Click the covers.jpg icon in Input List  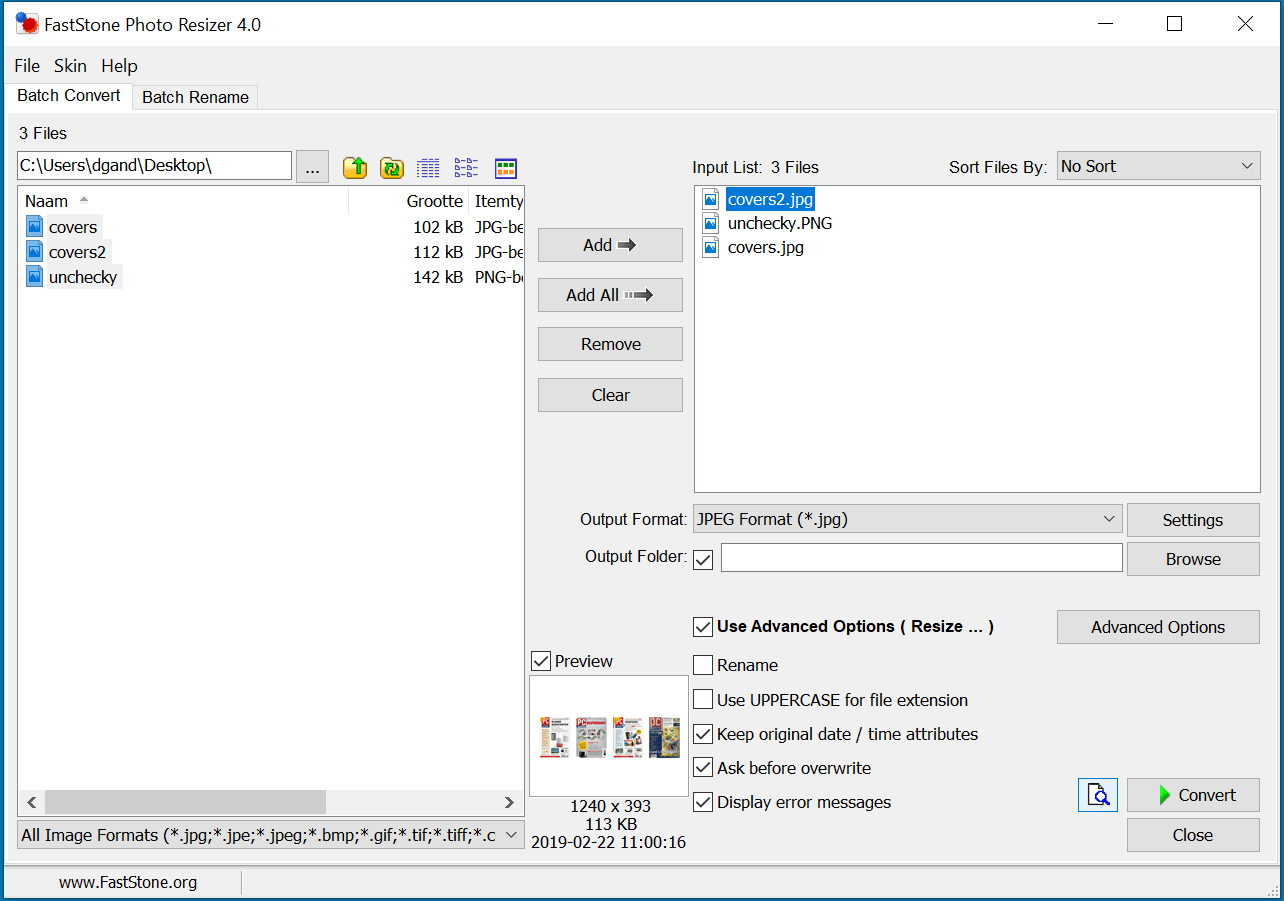pyautogui.click(x=711, y=247)
